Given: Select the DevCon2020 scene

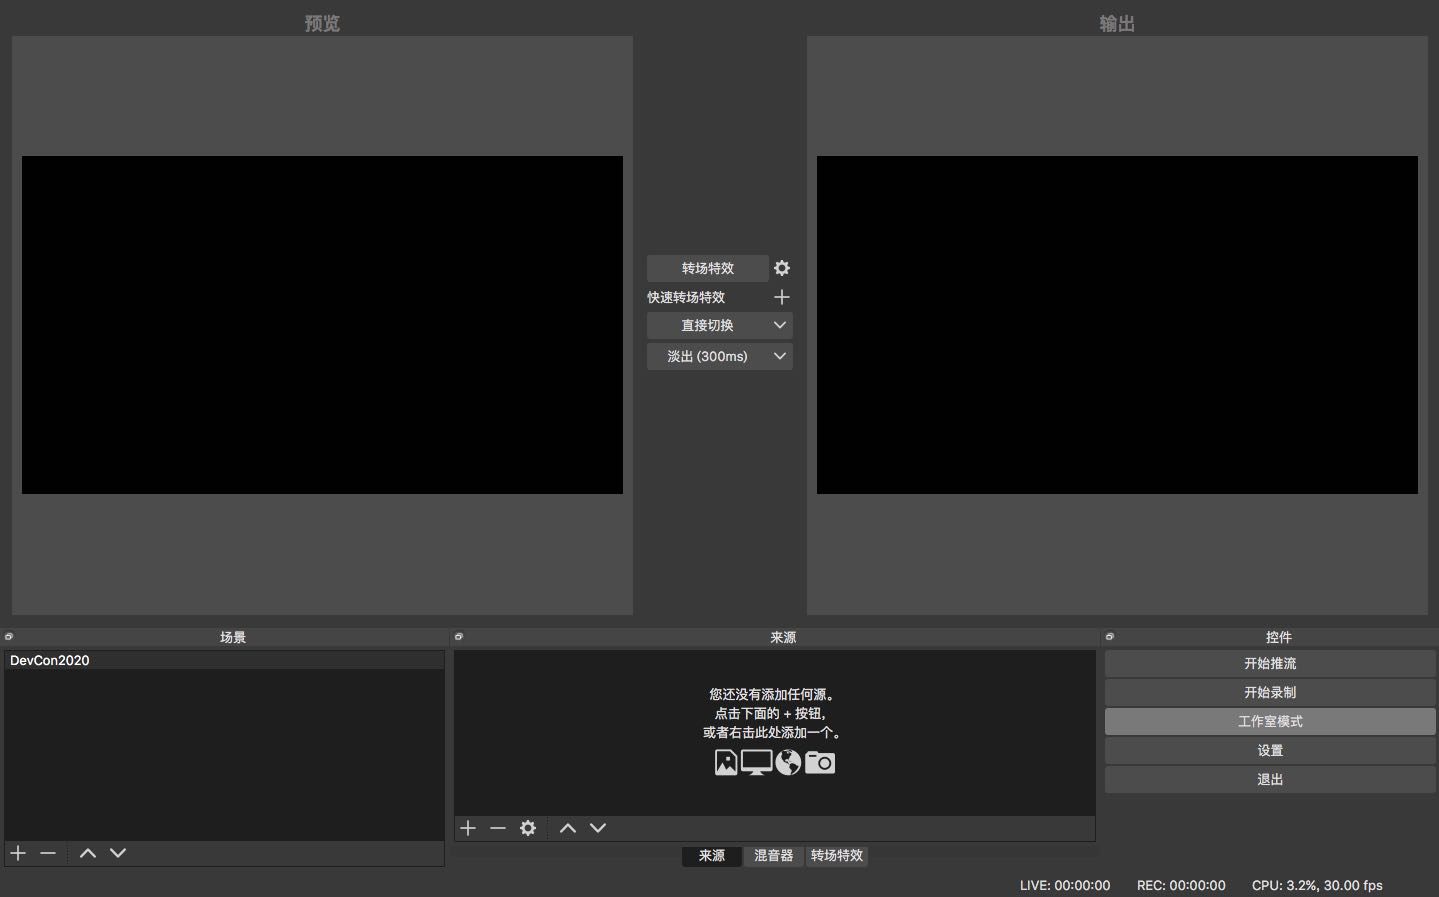Looking at the screenshot, I should pyautogui.click(x=50, y=661).
